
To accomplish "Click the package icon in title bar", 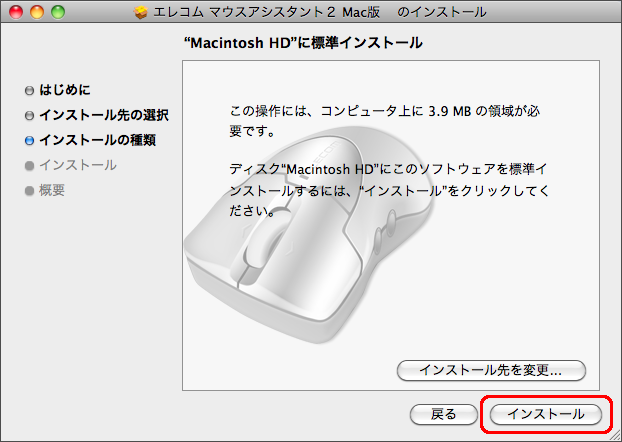I will [x=140, y=12].
